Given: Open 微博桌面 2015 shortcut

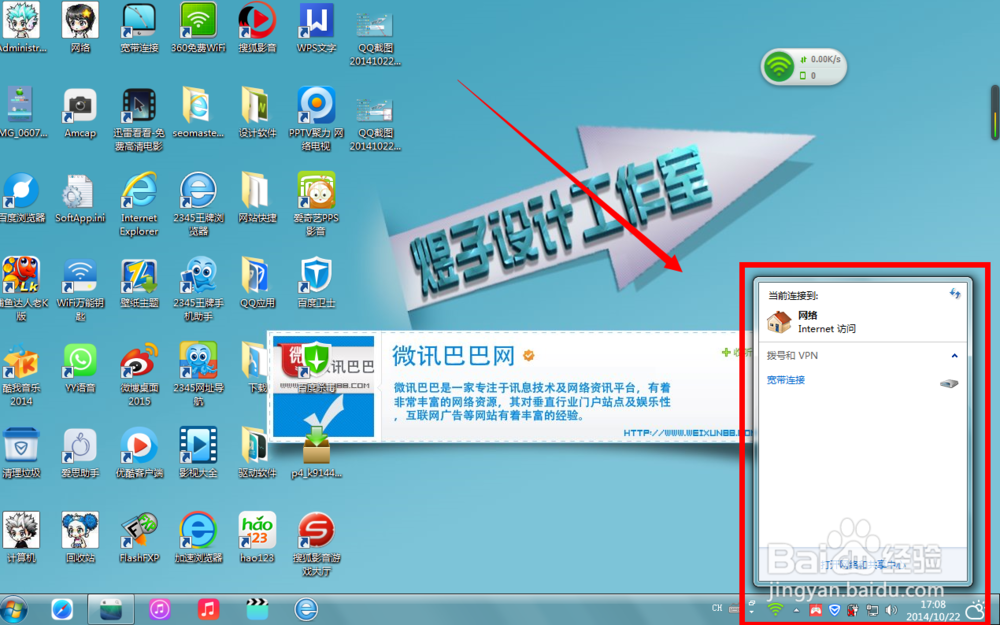Looking at the screenshot, I should pyautogui.click(x=139, y=374).
